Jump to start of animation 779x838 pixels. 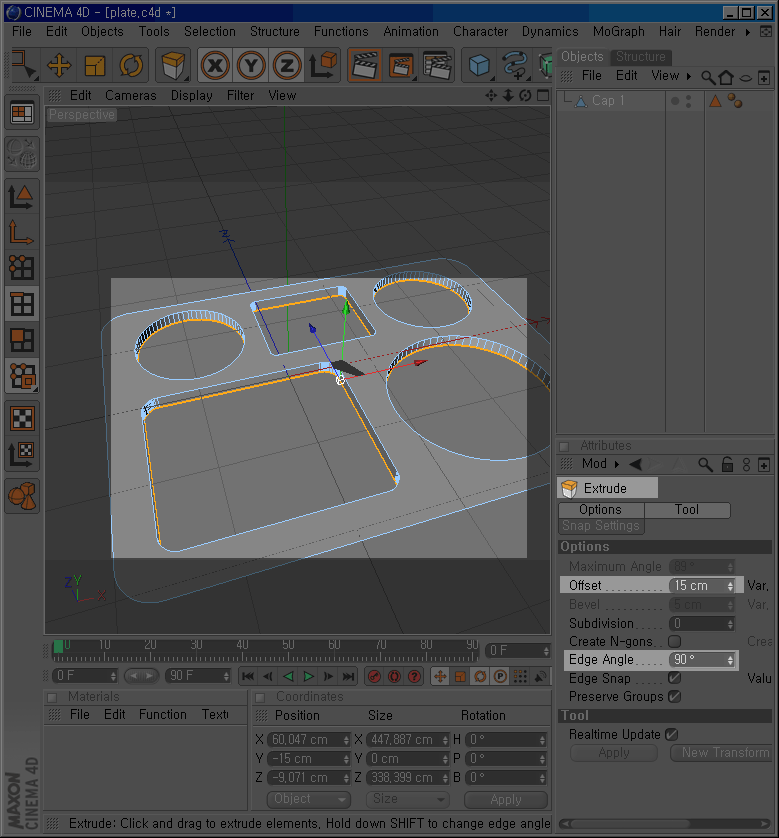248,677
